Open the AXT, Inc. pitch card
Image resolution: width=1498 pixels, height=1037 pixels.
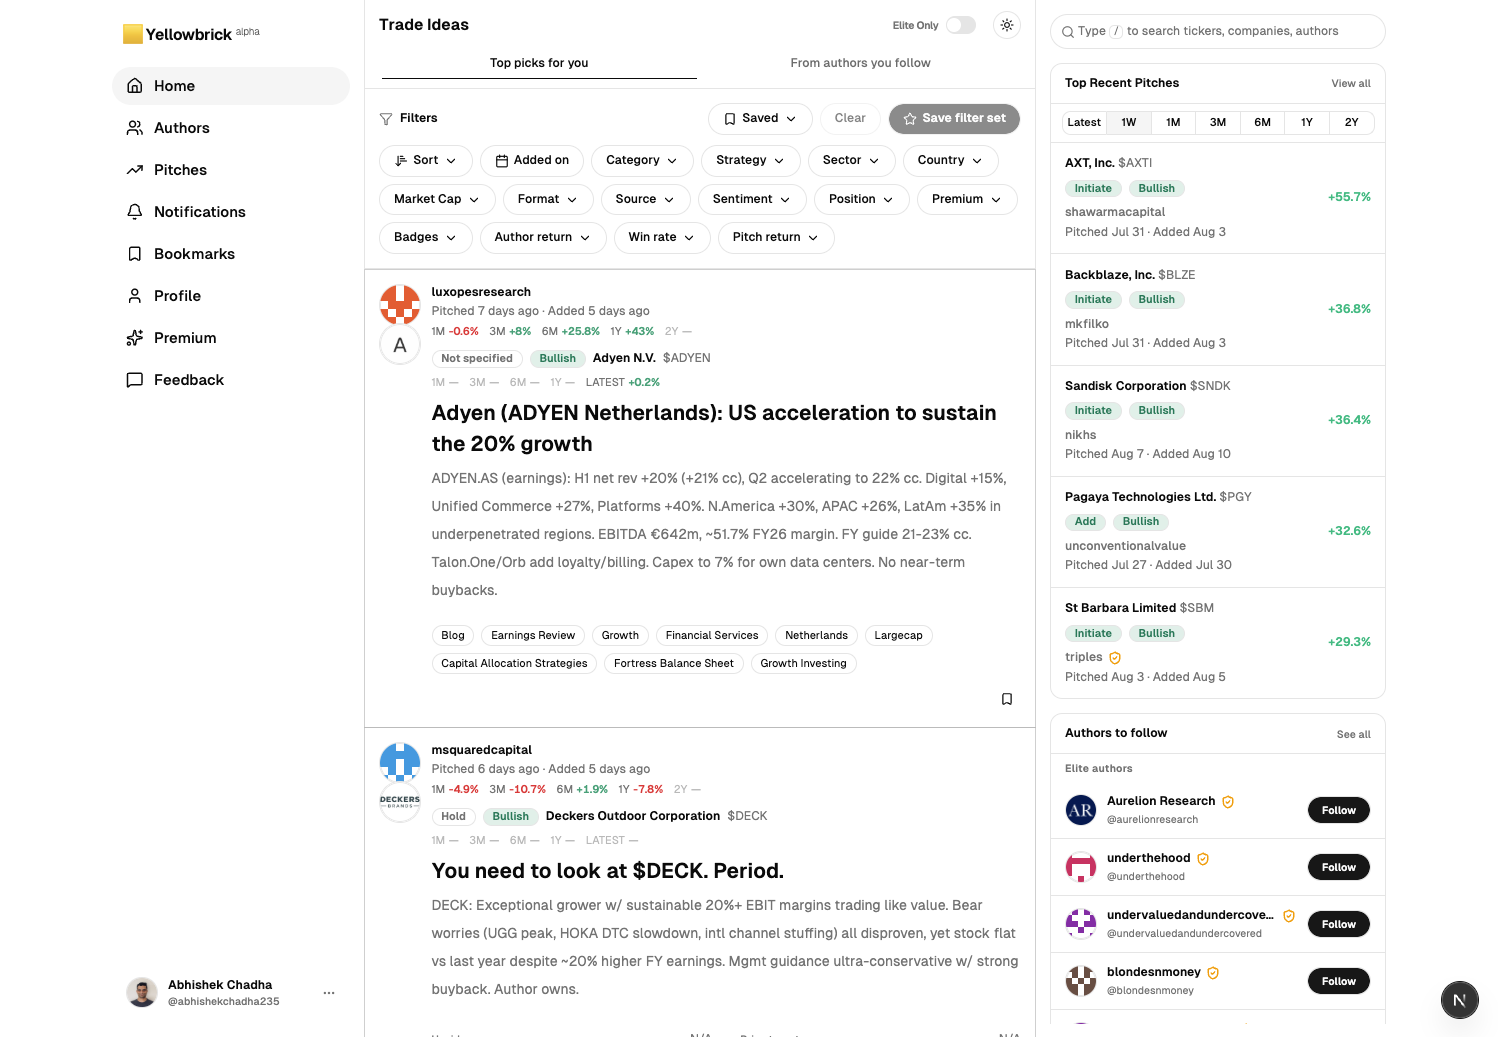click(1217, 197)
